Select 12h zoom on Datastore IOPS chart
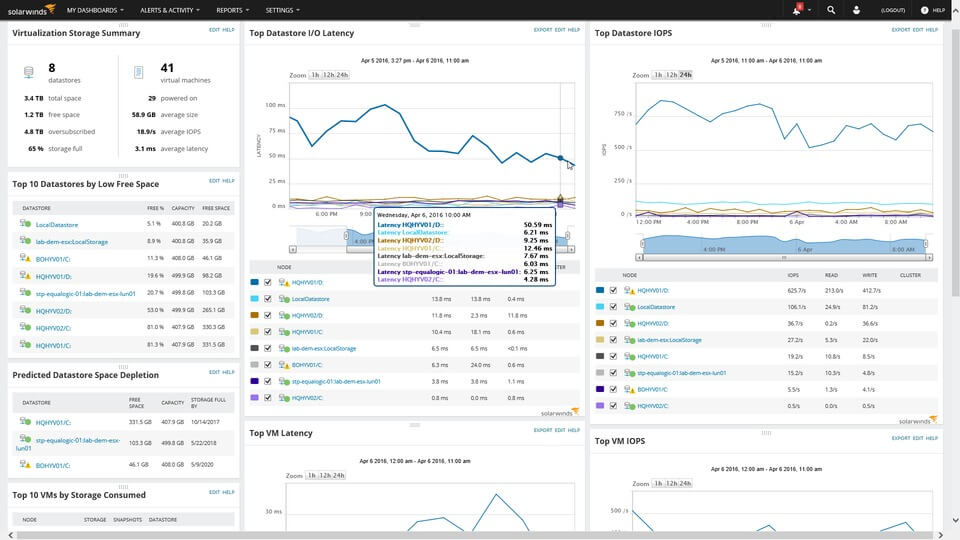Screen dimensions: 960x540 (672, 75)
